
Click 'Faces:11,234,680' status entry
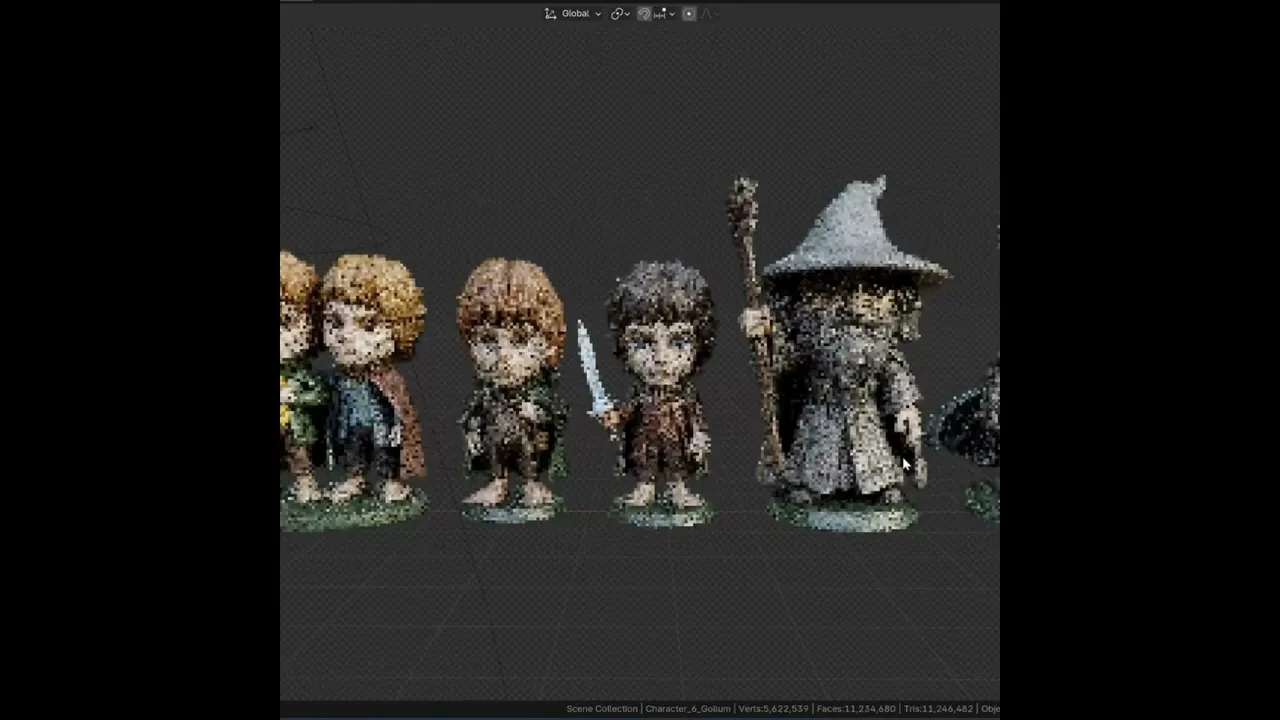tap(856, 708)
